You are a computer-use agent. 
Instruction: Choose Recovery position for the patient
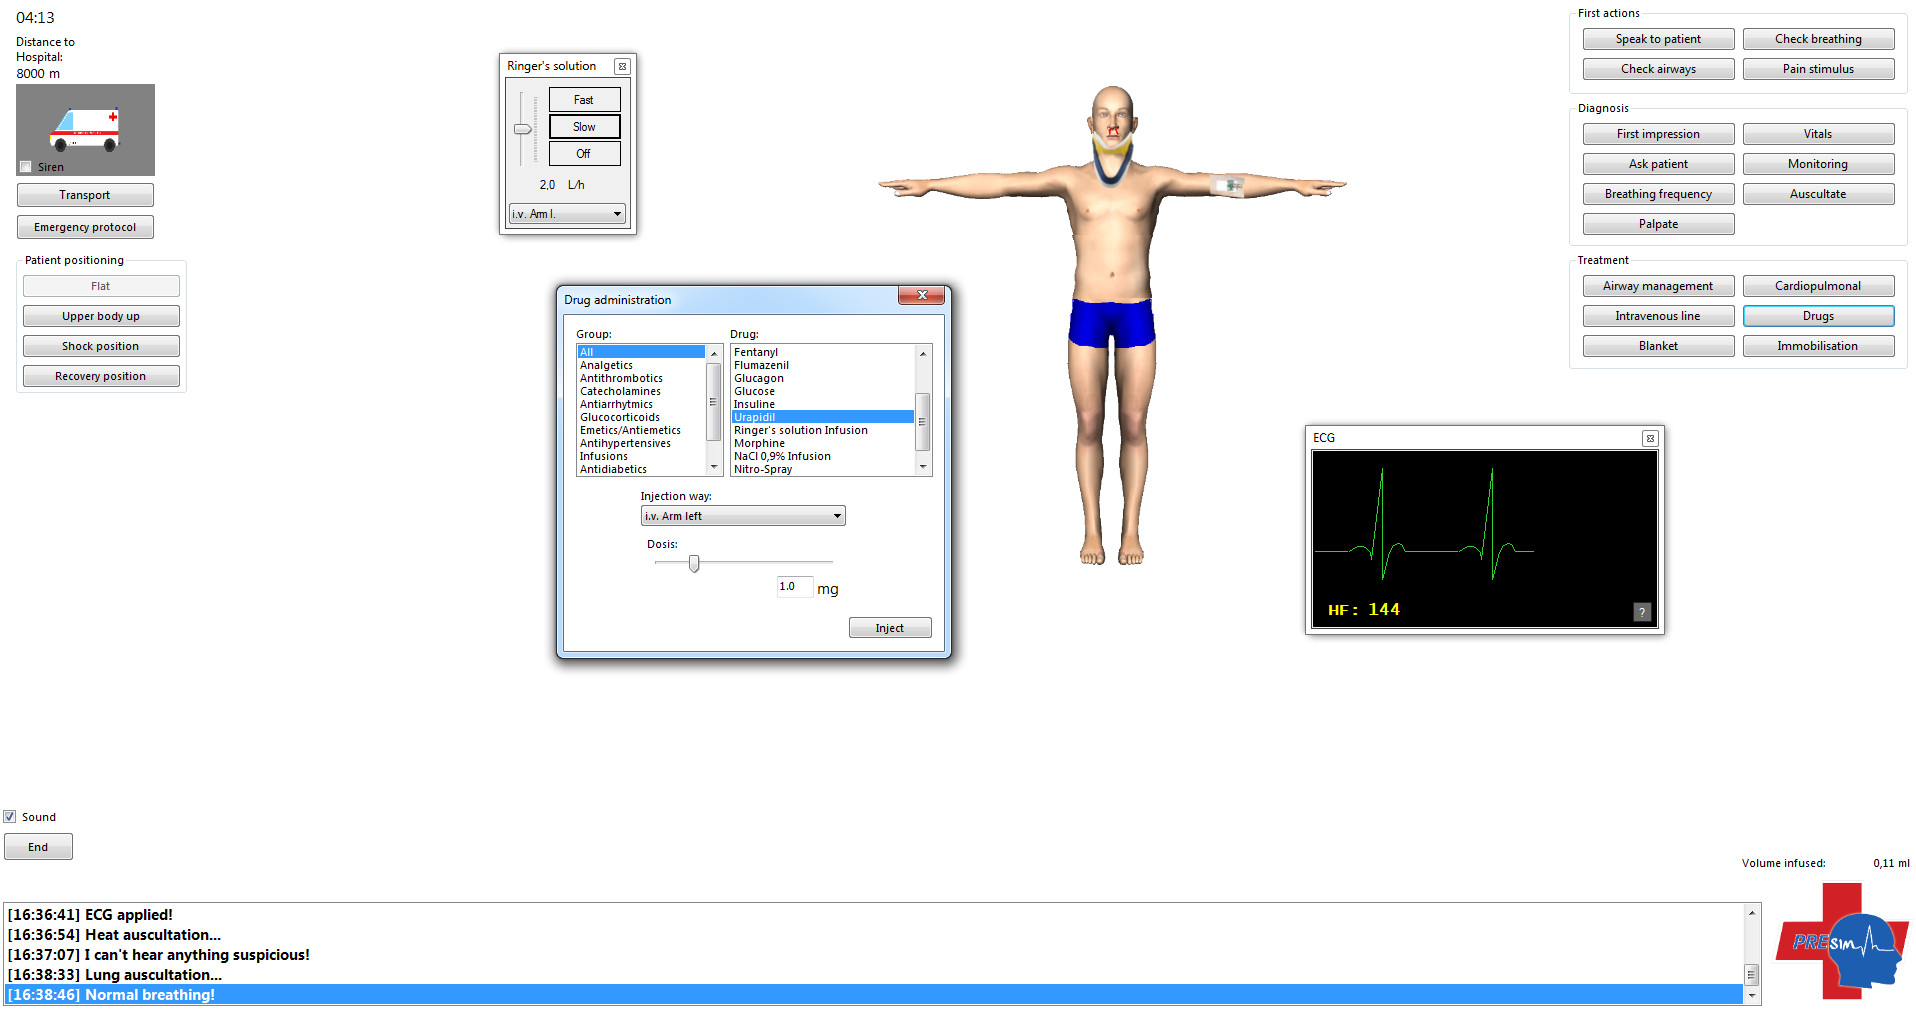point(101,375)
